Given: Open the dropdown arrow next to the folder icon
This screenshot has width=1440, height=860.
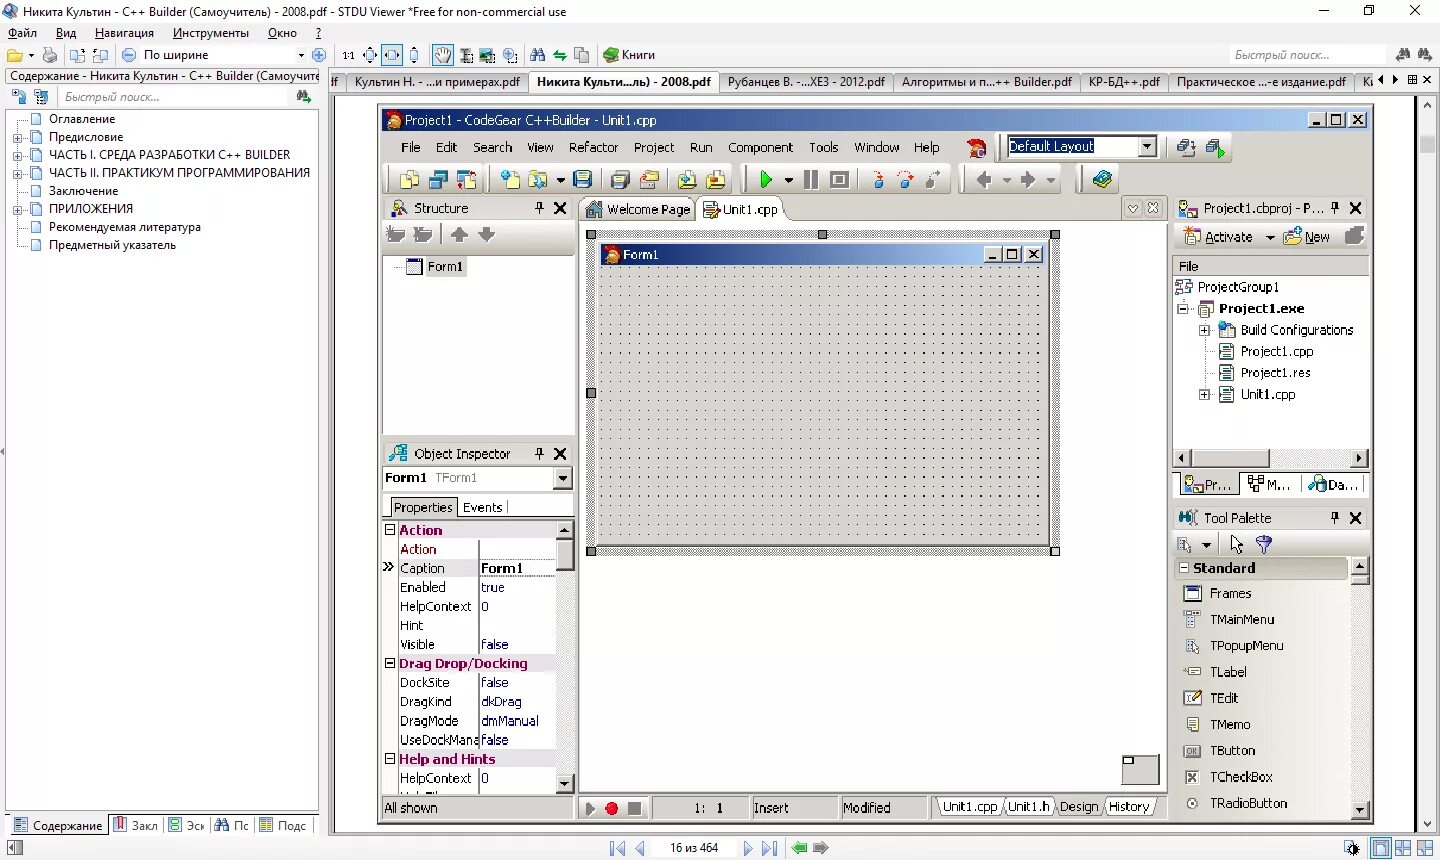Looking at the screenshot, I should (x=31, y=55).
